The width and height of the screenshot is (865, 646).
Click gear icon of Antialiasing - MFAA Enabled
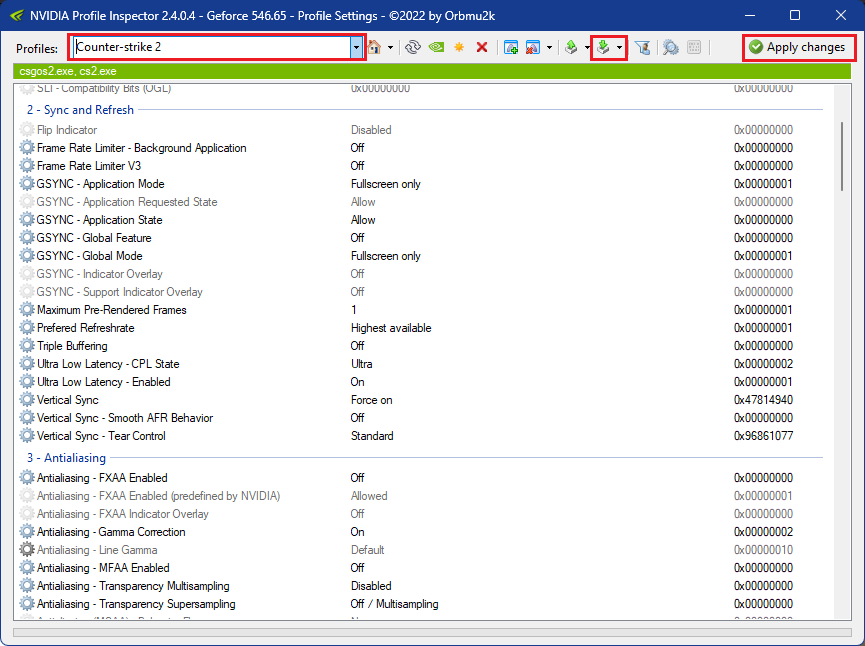click(27, 568)
